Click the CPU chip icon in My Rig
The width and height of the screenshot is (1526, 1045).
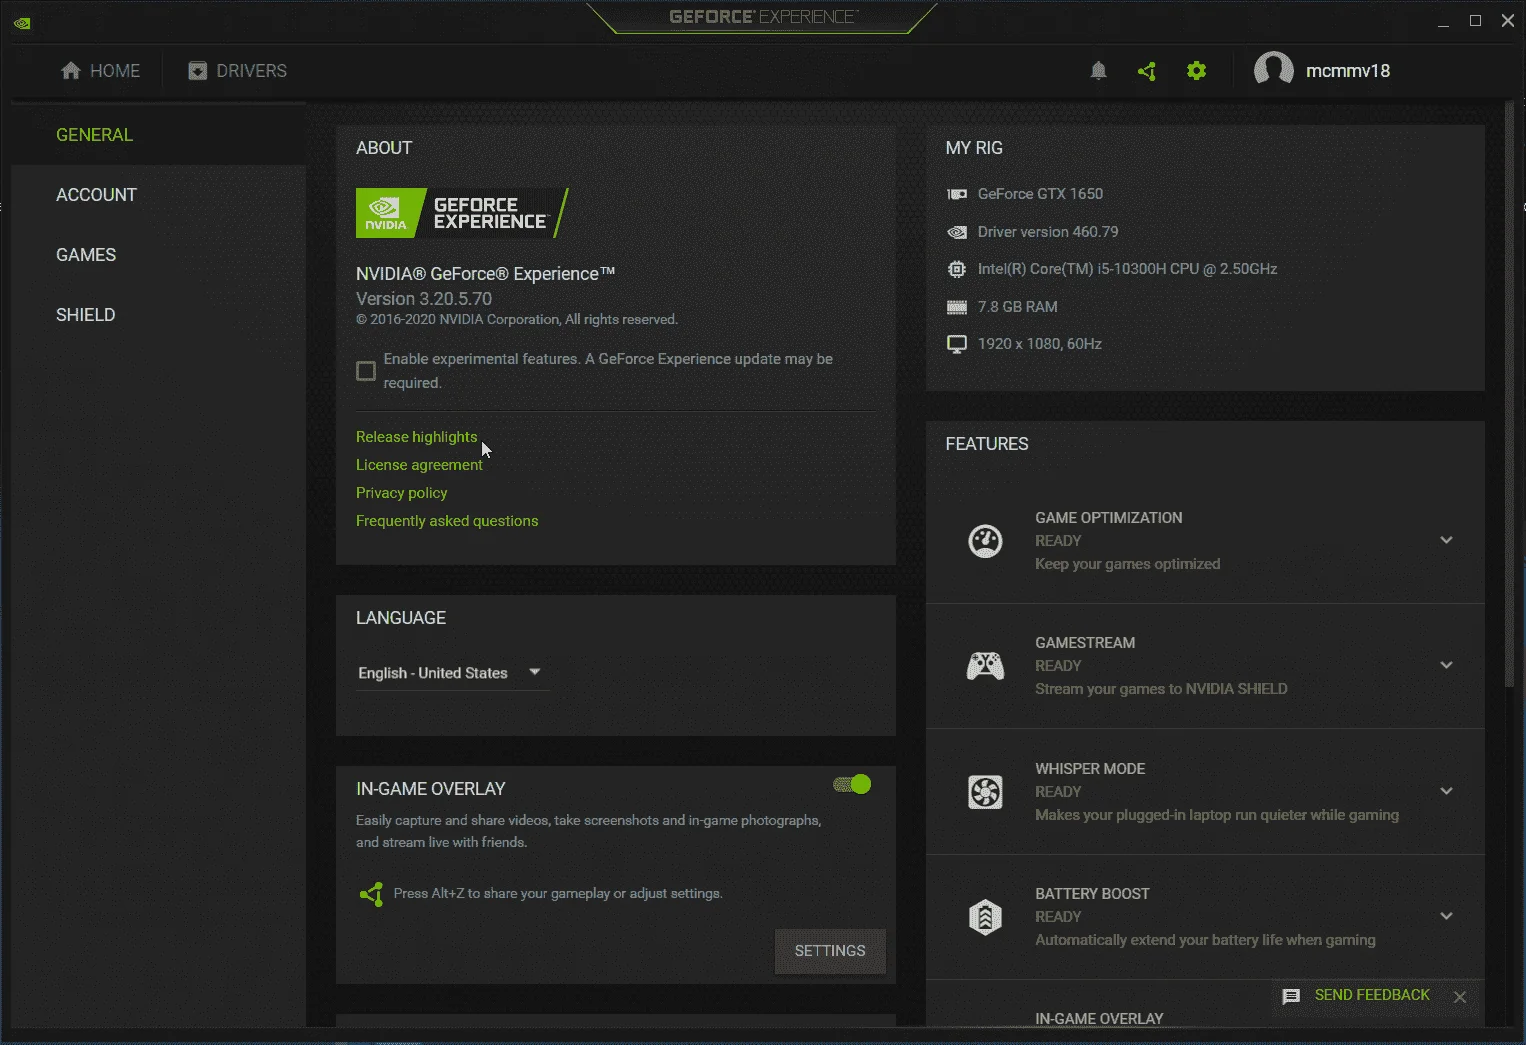[x=957, y=269]
